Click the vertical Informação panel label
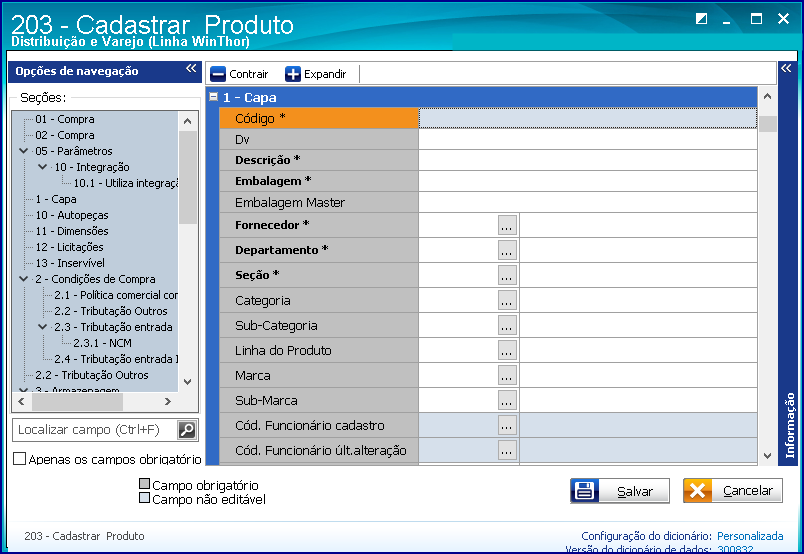The image size is (804, 554). point(790,425)
